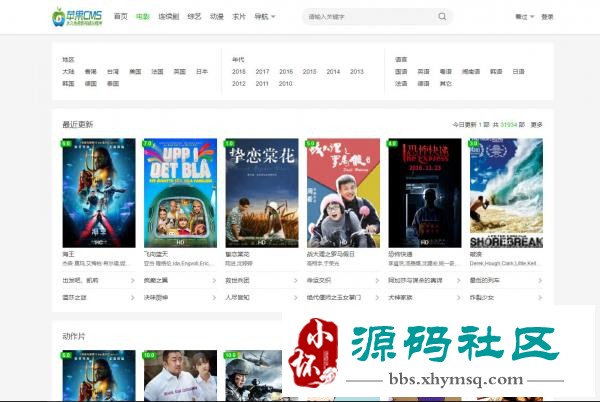Filter region by 大陆
The image size is (600, 402).
(68, 72)
